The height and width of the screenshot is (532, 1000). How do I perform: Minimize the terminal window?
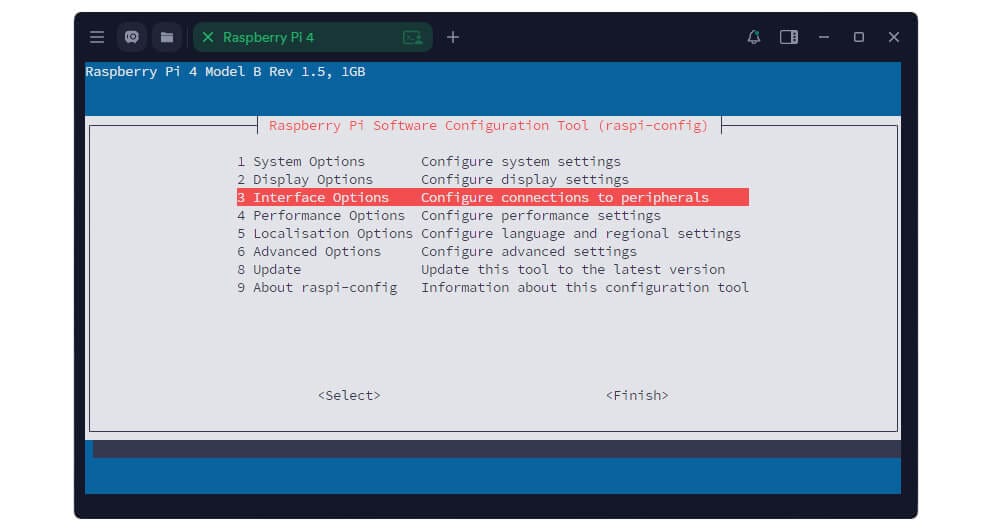click(x=824, y=37)
